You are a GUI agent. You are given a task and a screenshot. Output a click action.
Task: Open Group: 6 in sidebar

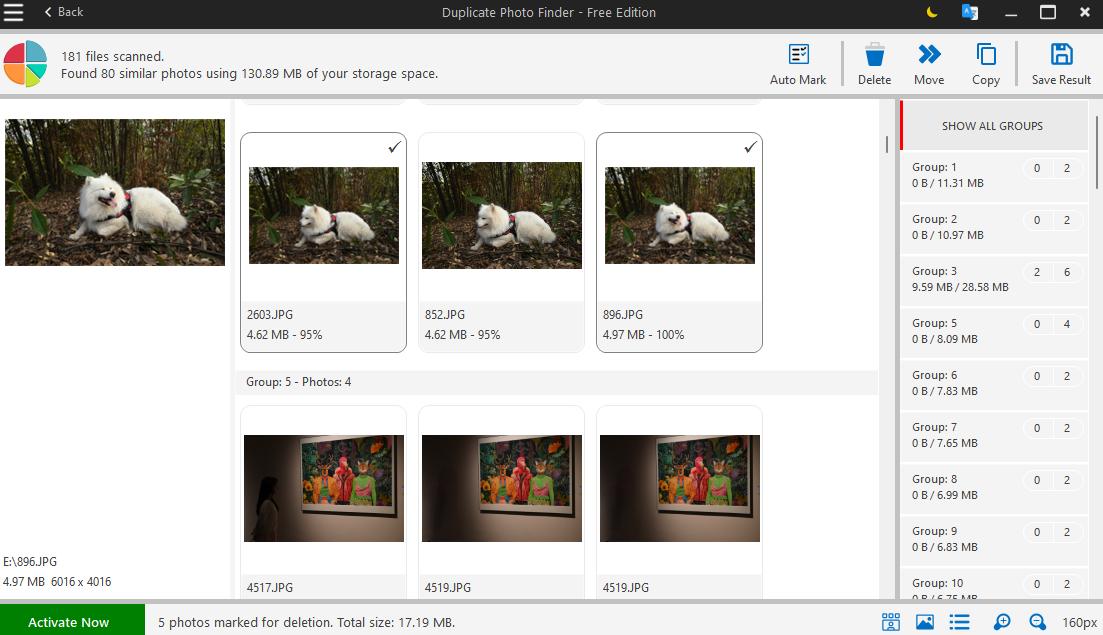(x=993, y=383)
